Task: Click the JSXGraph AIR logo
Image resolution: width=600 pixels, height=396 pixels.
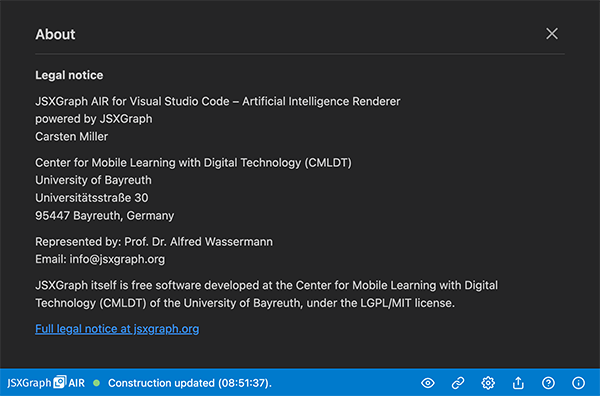Action: pyautogui.click(x=46, y=383)
